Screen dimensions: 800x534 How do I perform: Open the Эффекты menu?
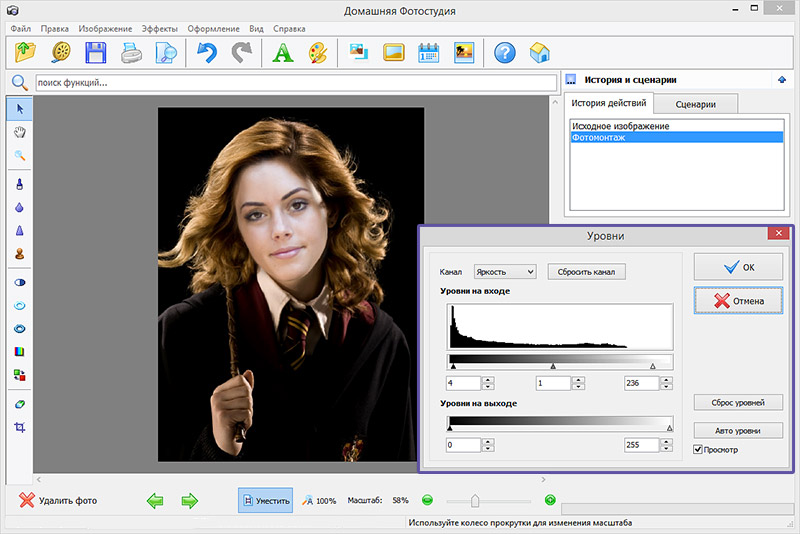tap(161, 29)
